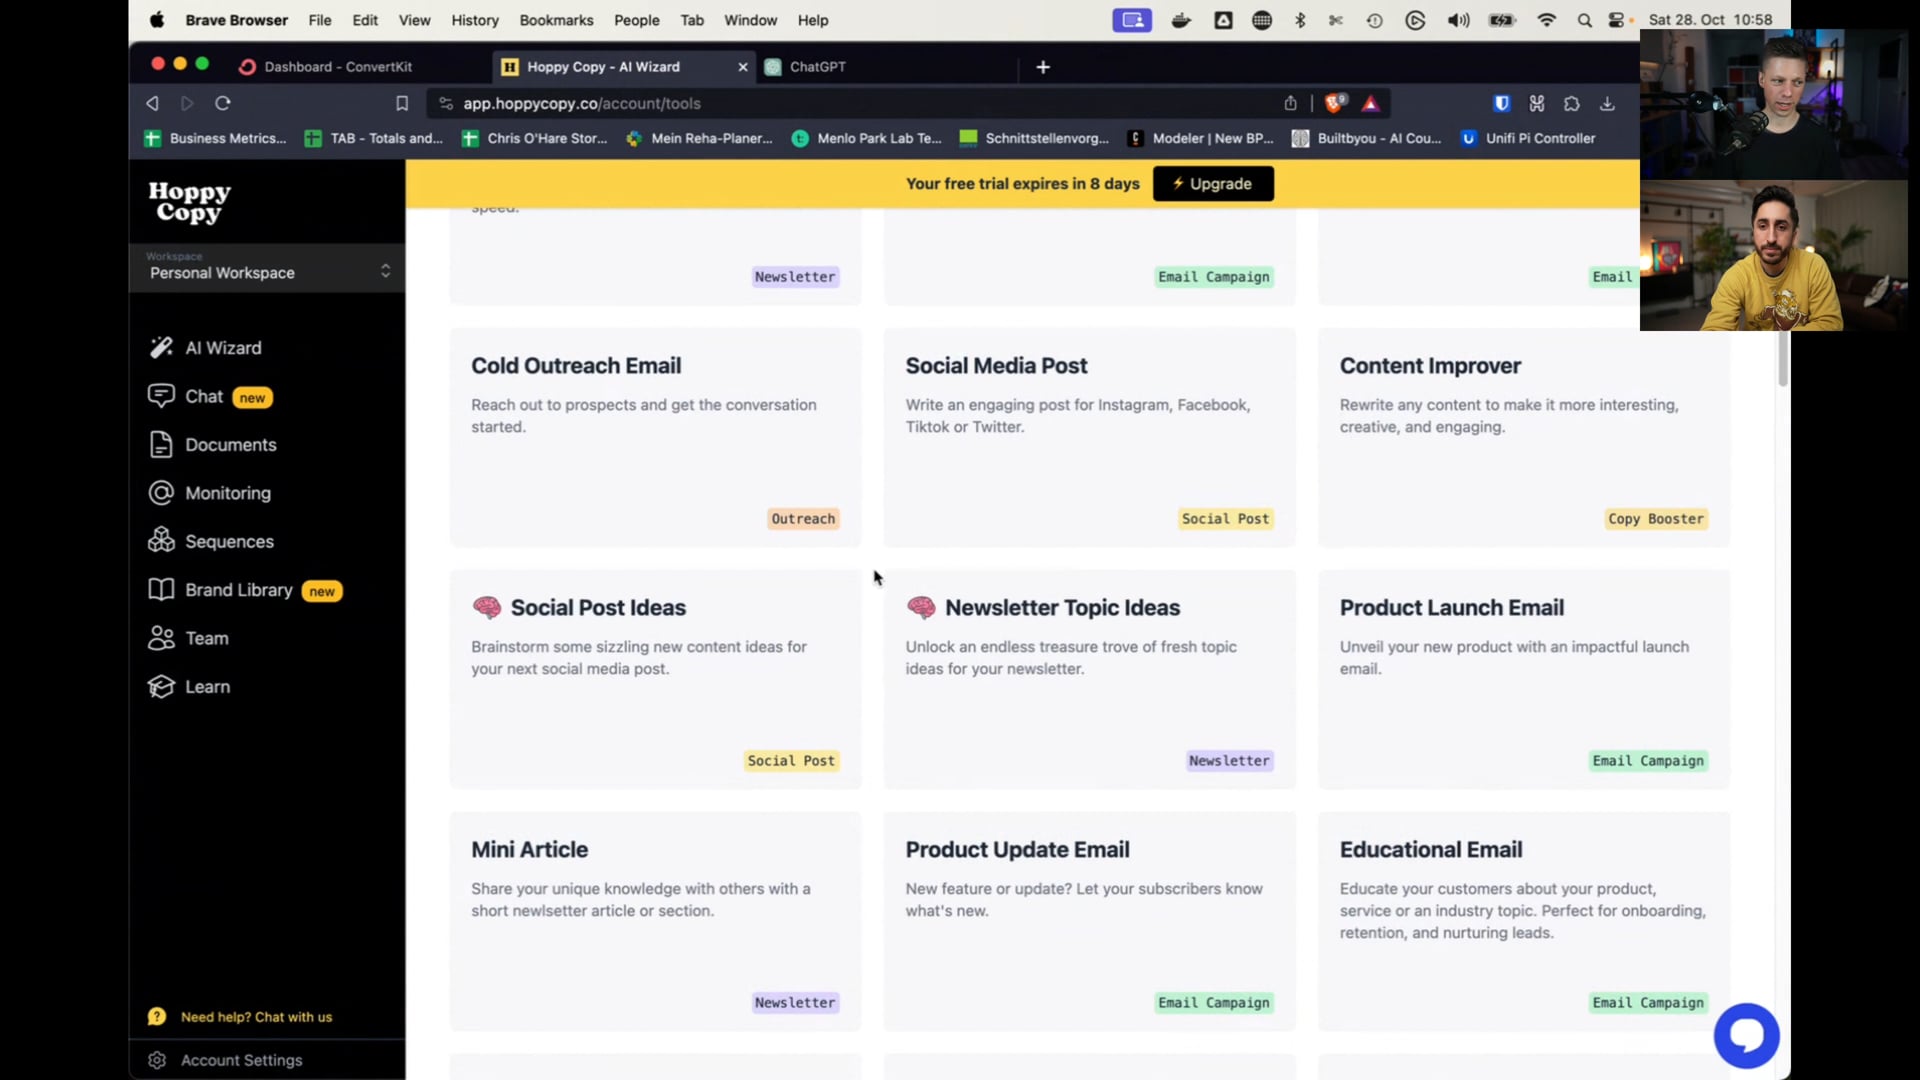Click the Copy Booster tag on Content Improver

(x=1656, y=519)
